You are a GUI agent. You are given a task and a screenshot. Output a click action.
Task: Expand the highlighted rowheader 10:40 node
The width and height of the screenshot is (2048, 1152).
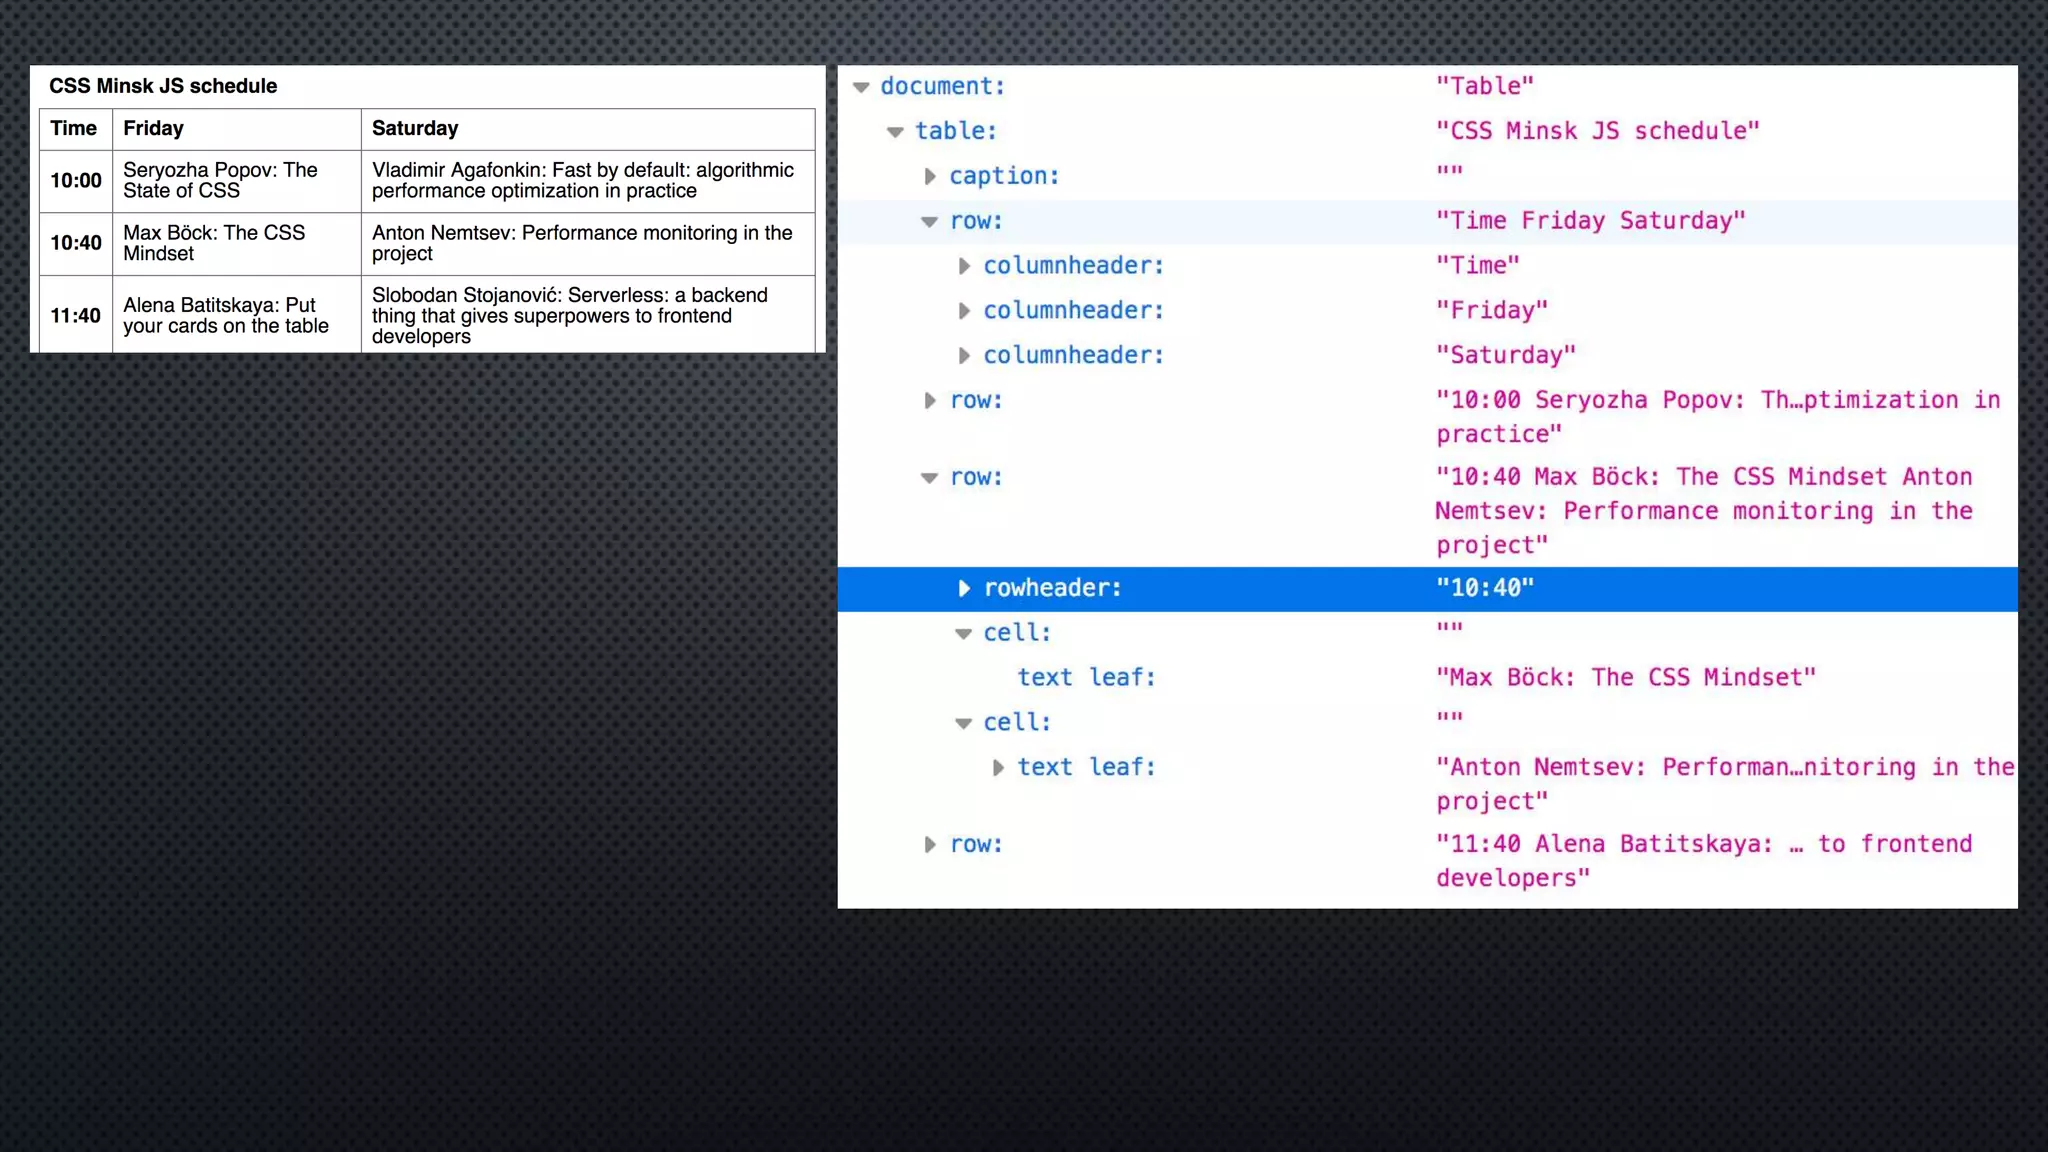coord(964,588)
